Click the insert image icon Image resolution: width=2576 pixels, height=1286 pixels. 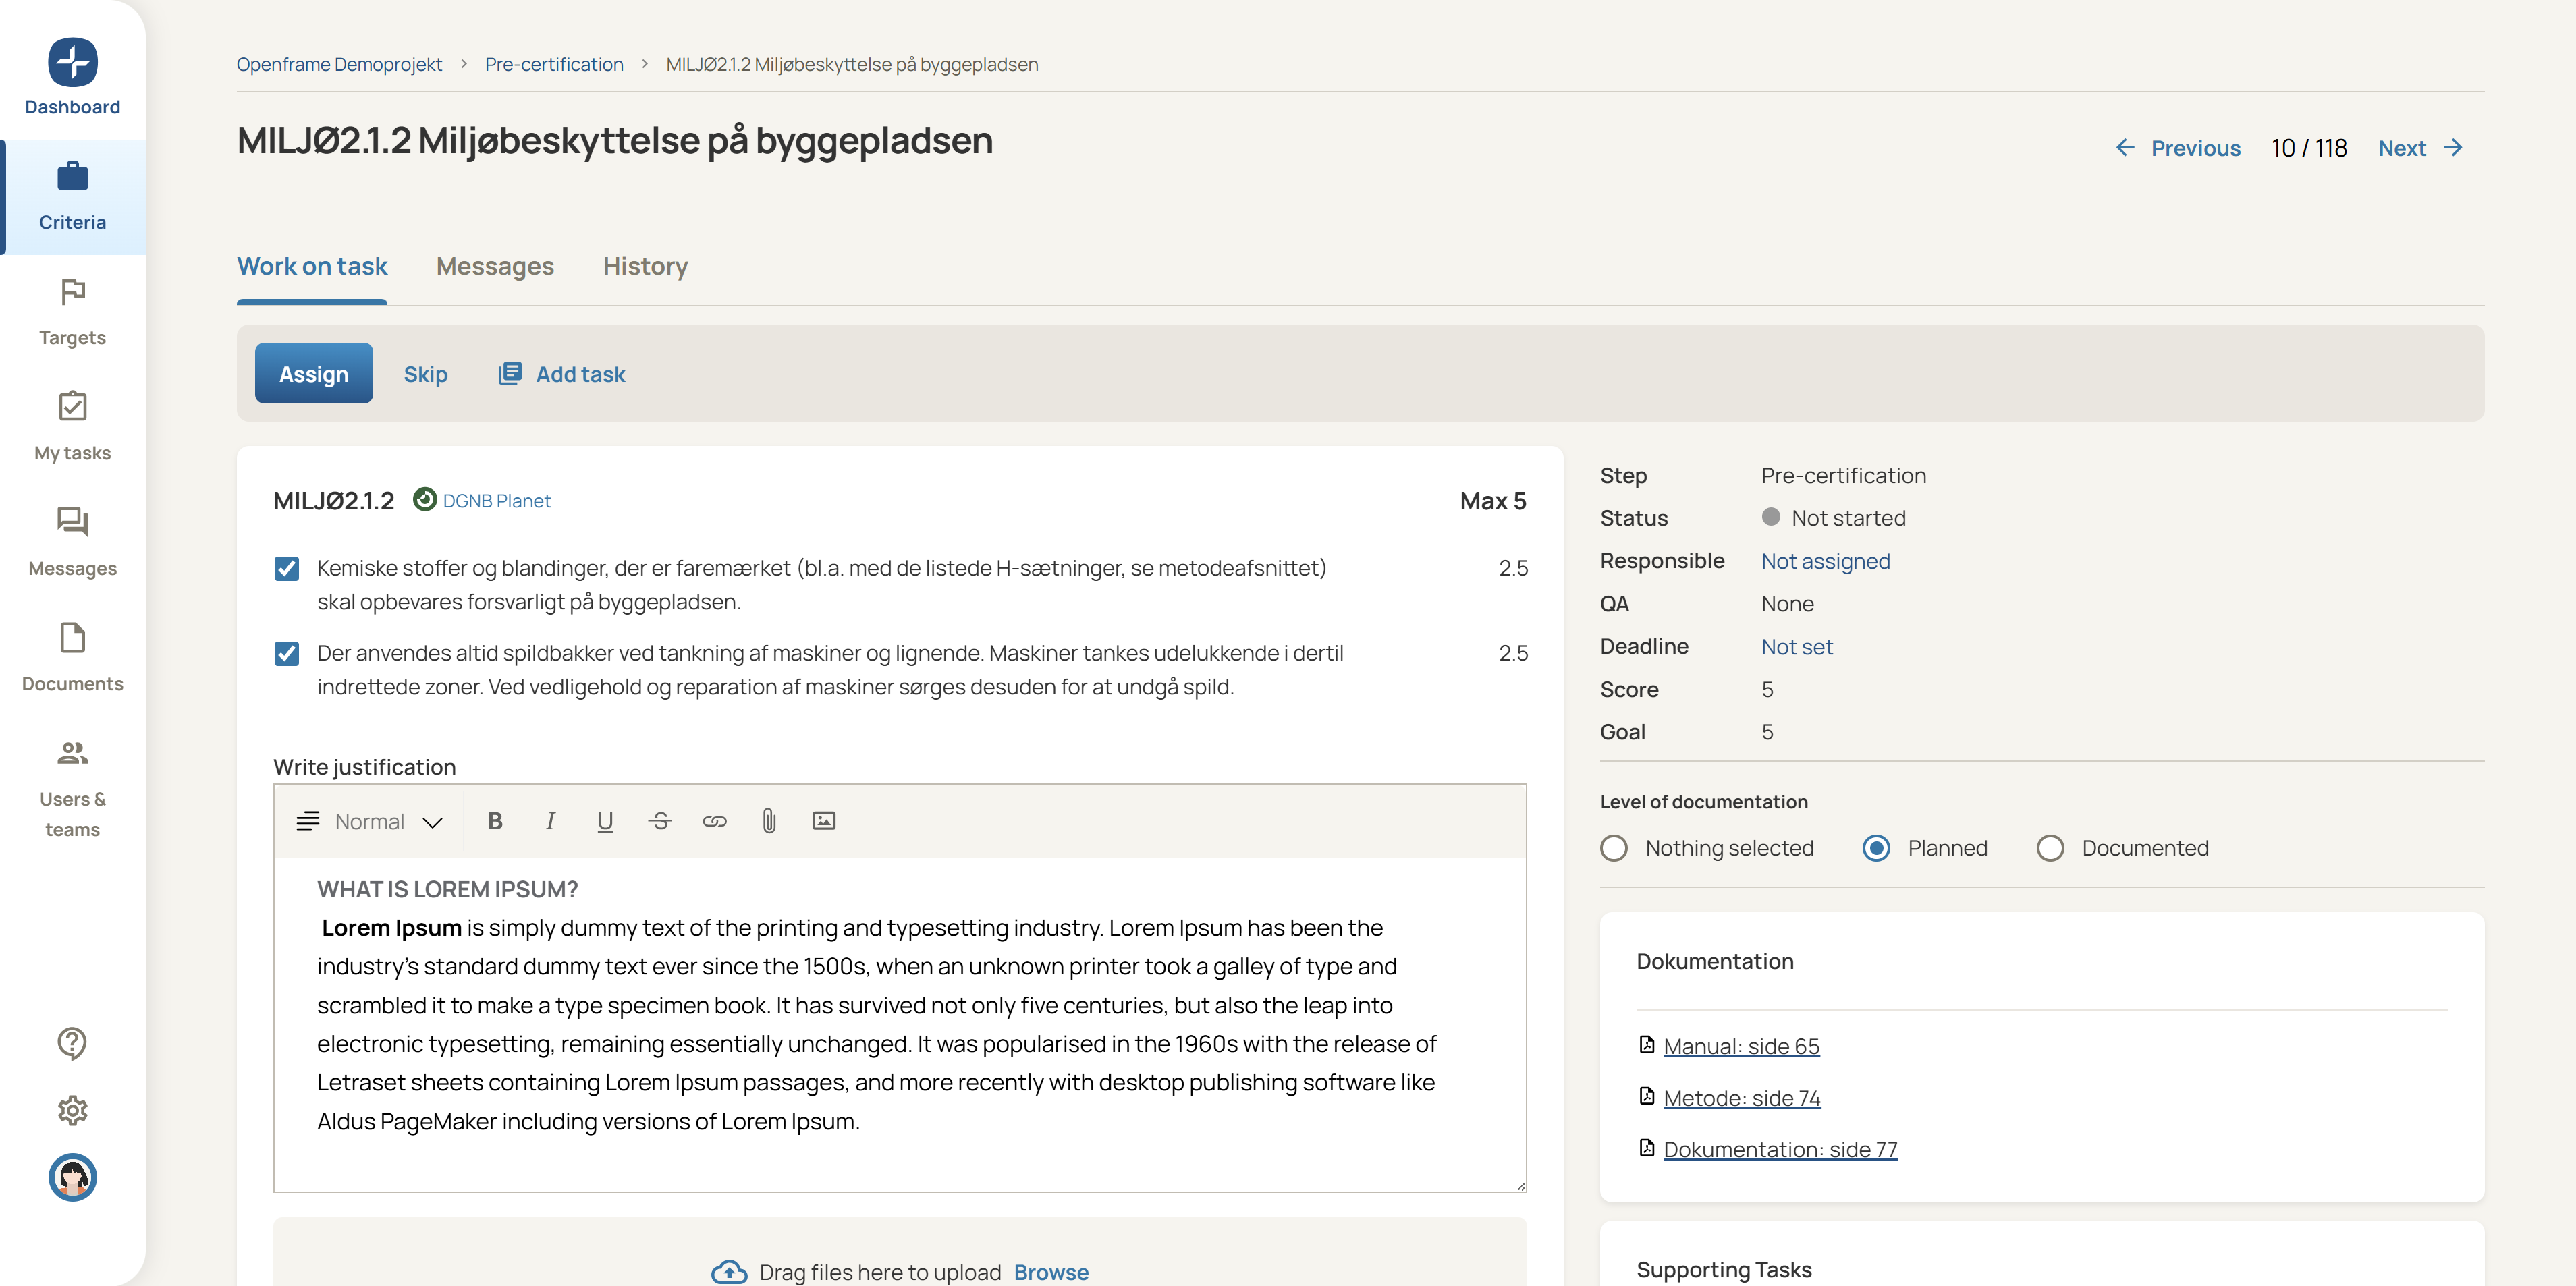click(823, 821)
